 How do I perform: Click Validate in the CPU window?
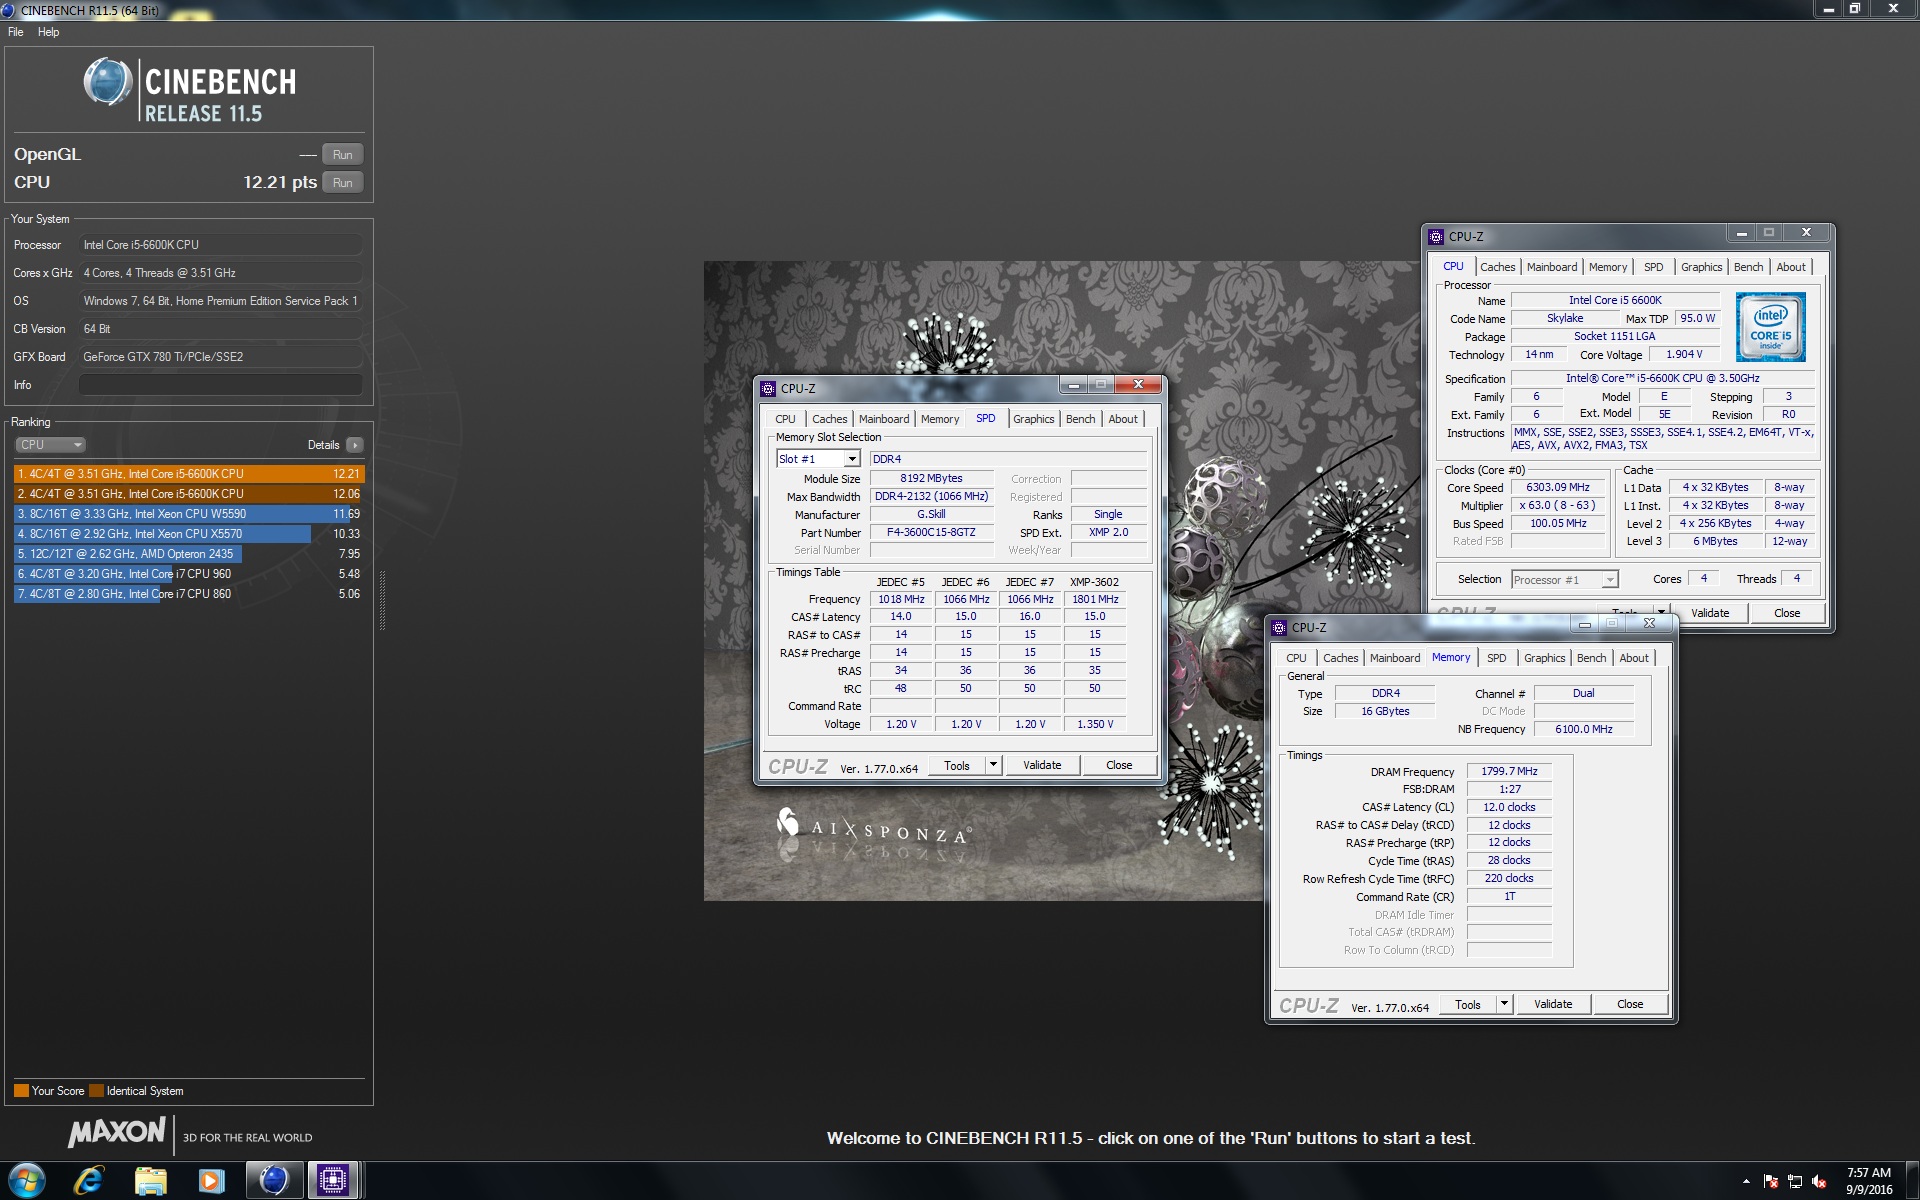click(x=1710, y=613)
